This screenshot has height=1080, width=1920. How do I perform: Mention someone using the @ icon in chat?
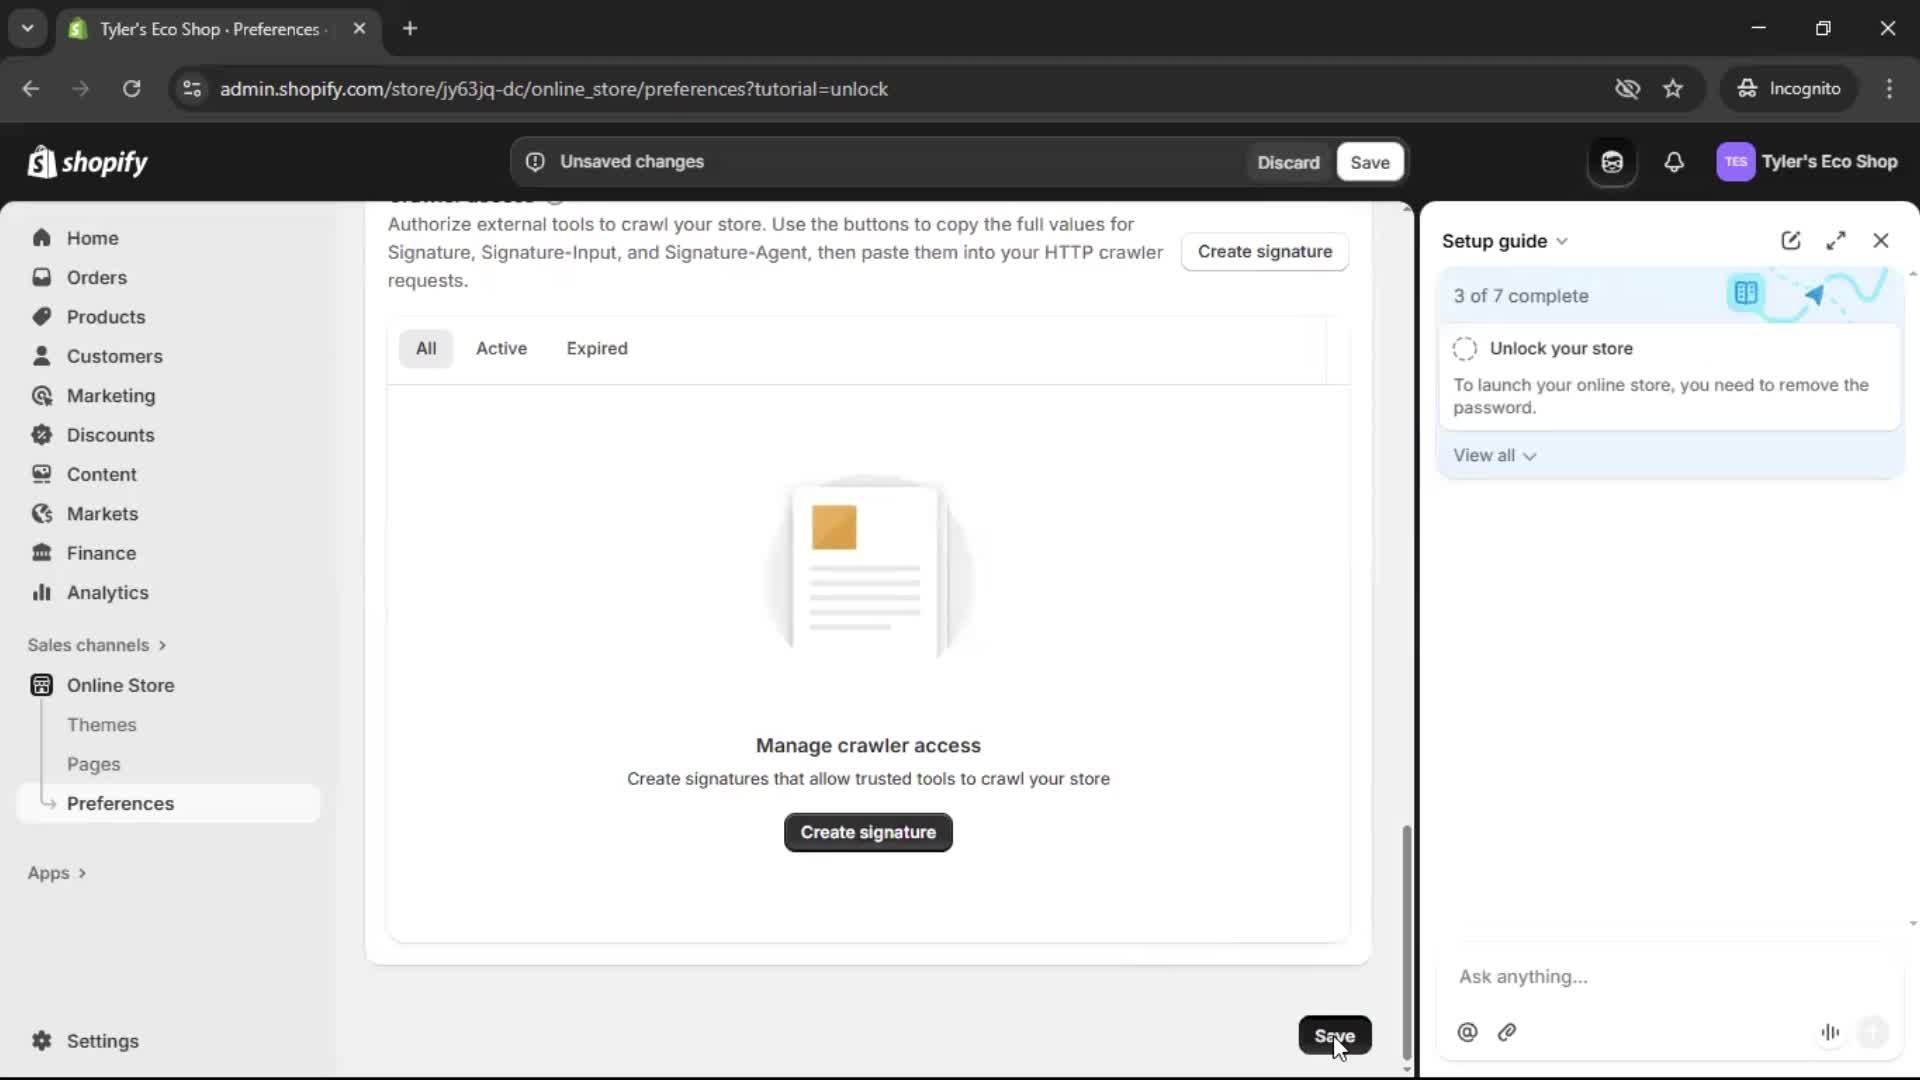[x=1467, y=1032]
